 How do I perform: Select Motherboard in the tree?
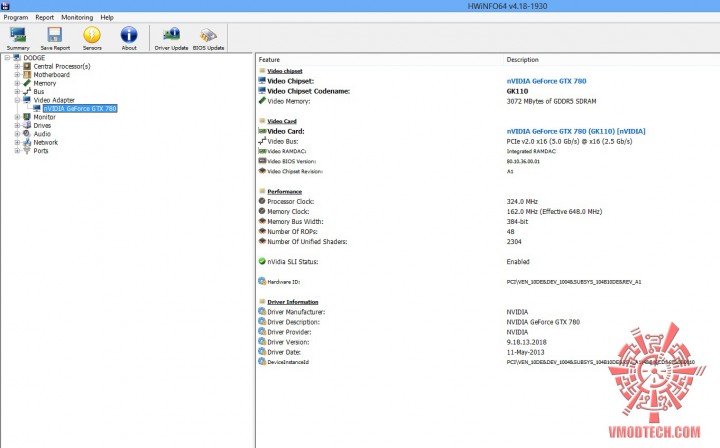pos(51,75)
